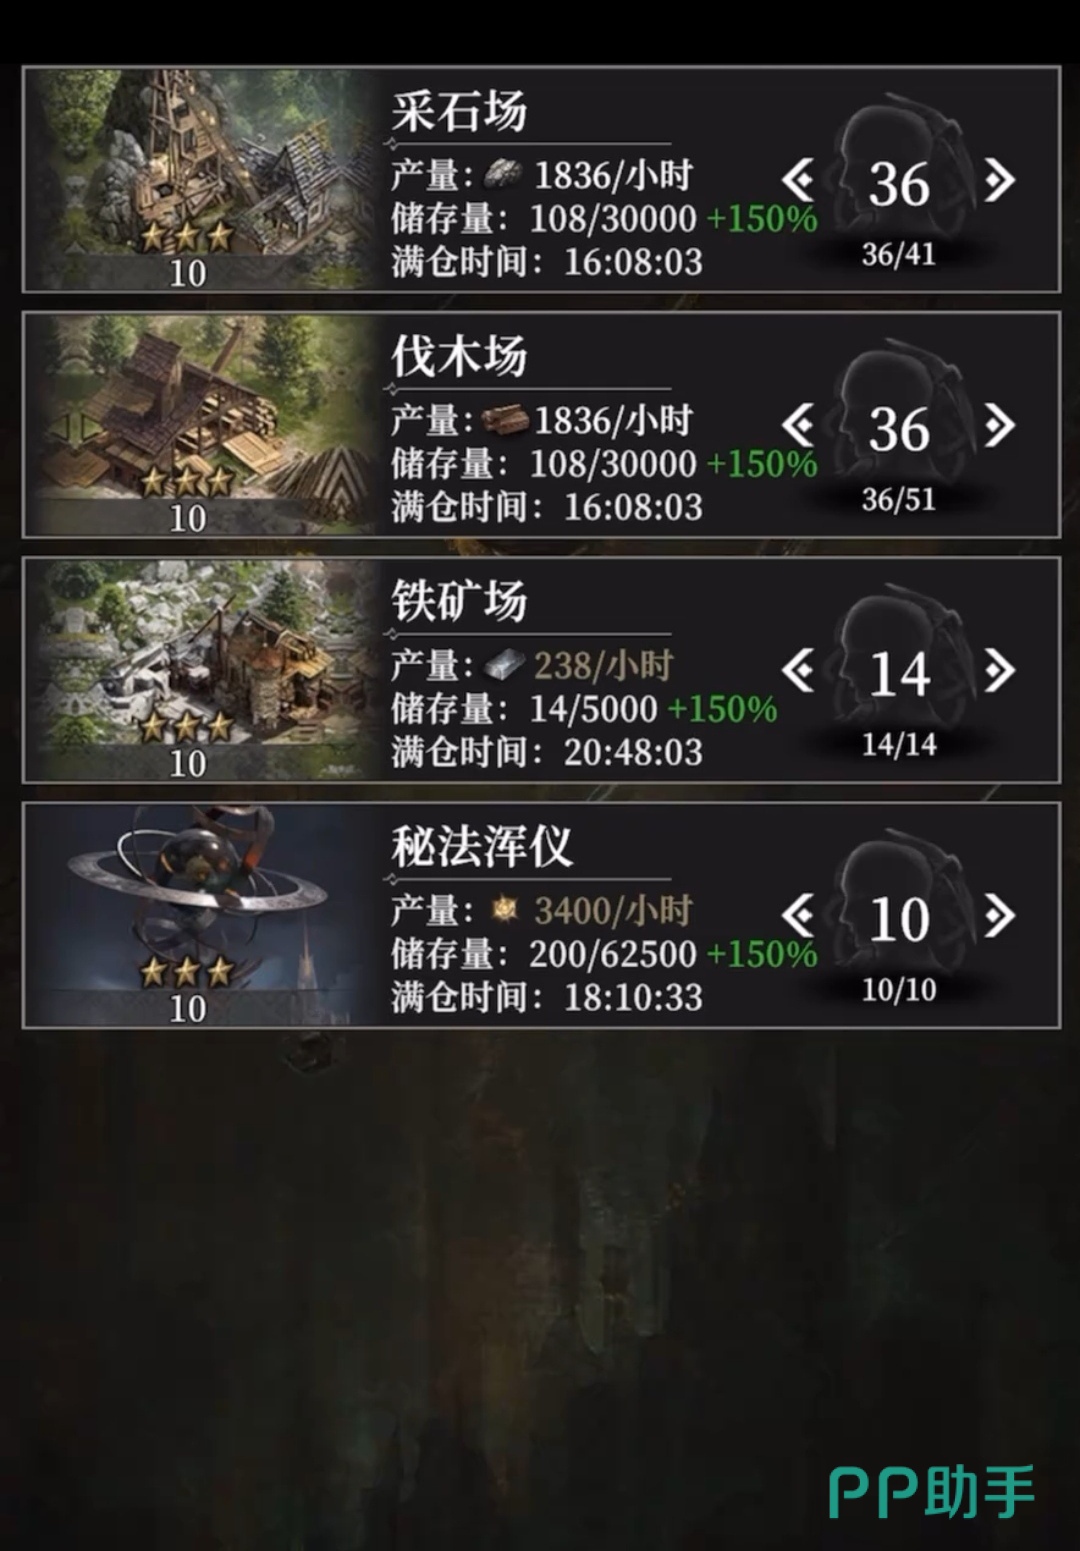The image size is (1080, 1551).
Task: Tap the iron ingot icon in 铁矿场
Action: coord(503,666)
